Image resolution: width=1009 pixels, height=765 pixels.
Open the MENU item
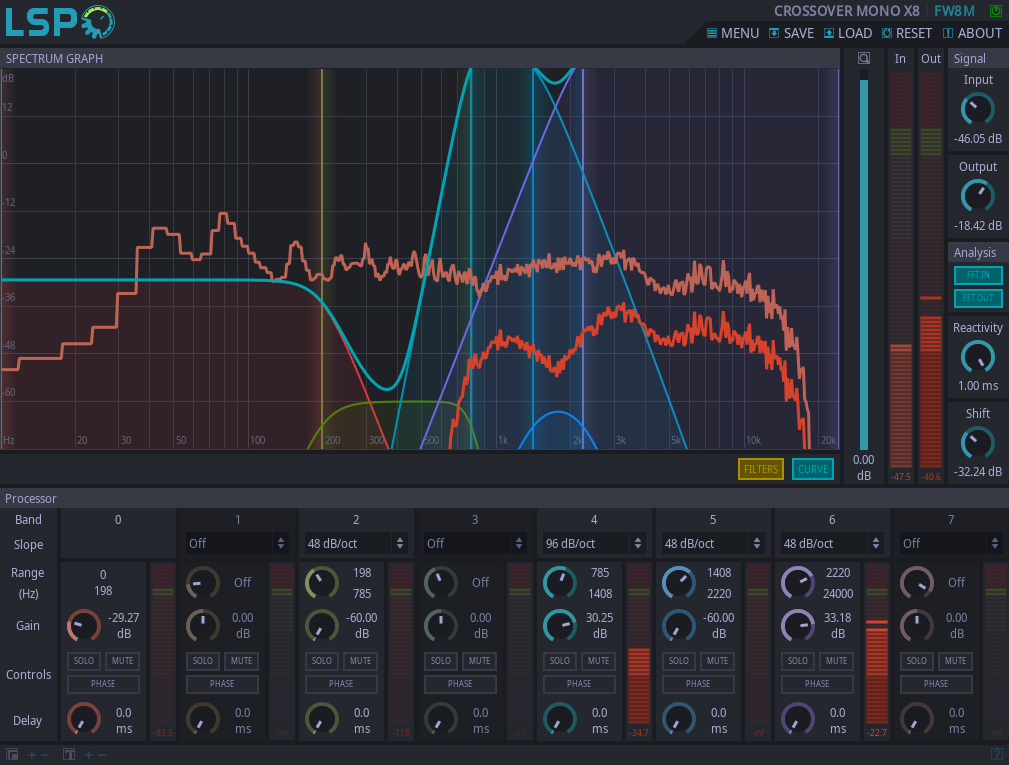click(733, 33)
